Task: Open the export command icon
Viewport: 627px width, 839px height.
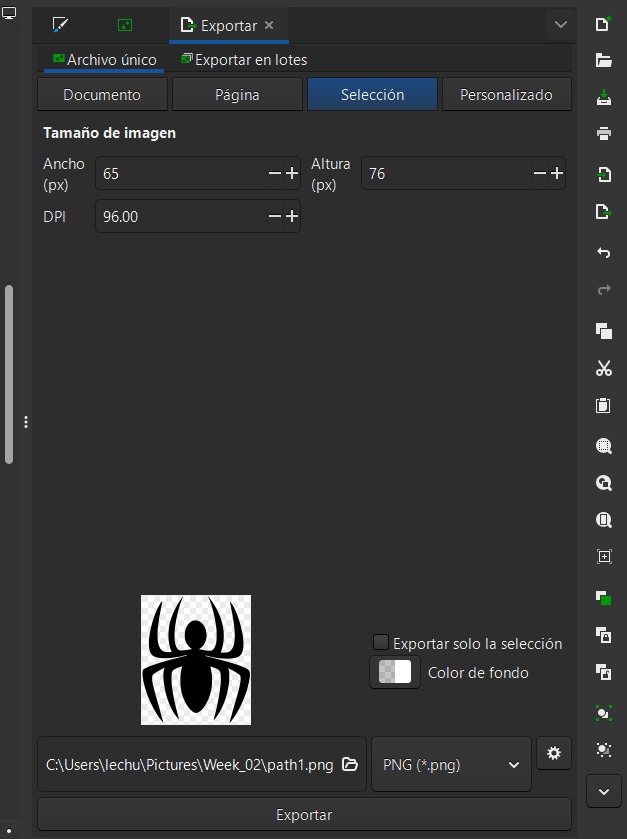Action: (603, 211)
